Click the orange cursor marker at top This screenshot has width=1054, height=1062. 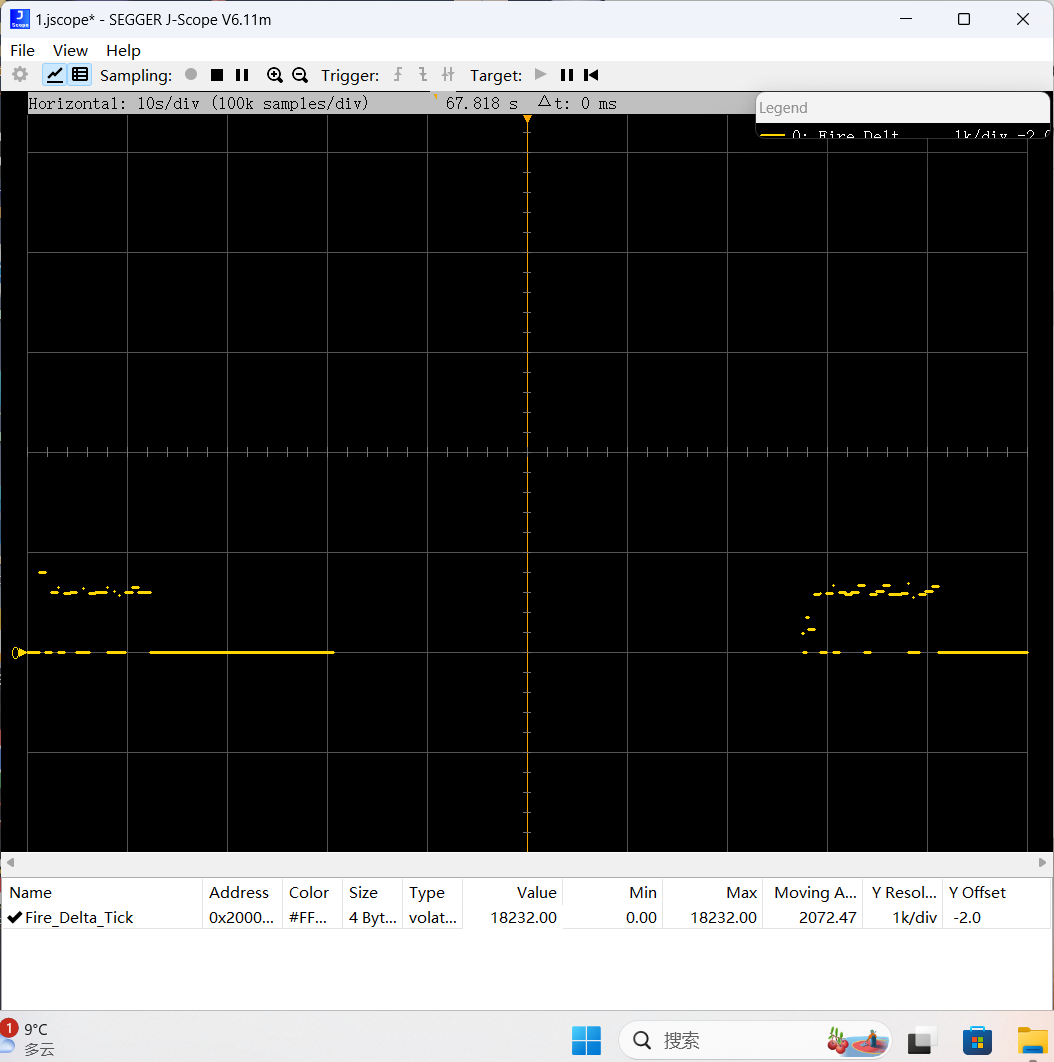527,119
